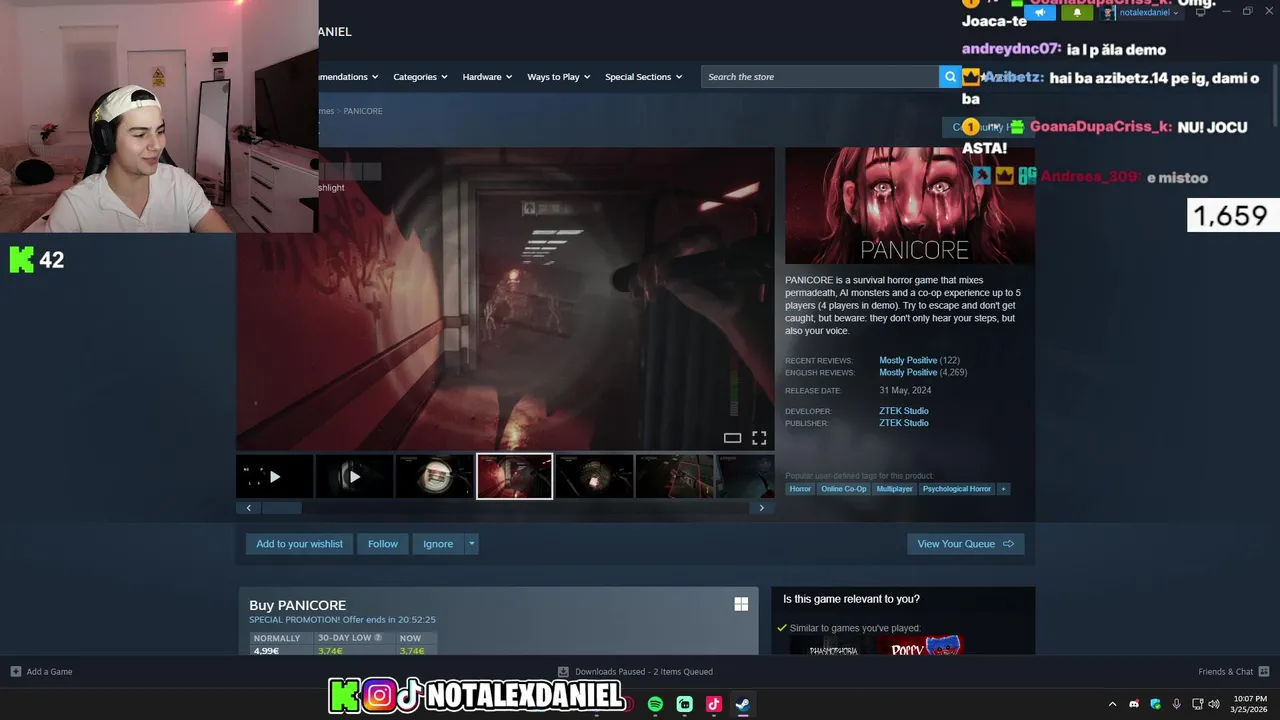Open the green notifications bell icon

coord(1077,13)
